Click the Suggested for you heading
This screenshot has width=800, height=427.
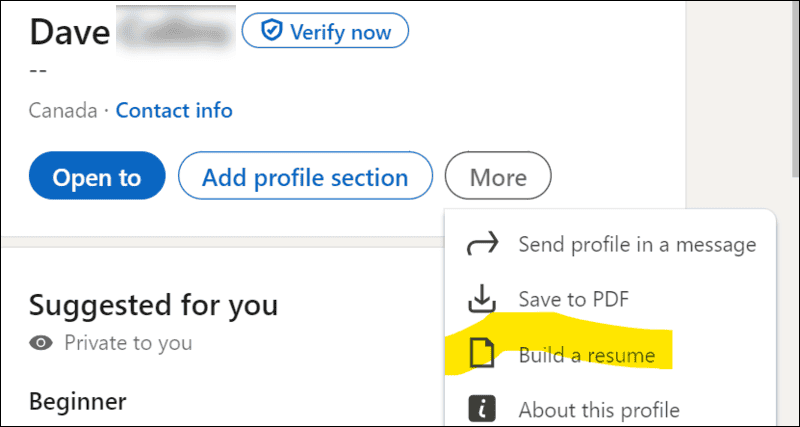(x=154, y=305)
